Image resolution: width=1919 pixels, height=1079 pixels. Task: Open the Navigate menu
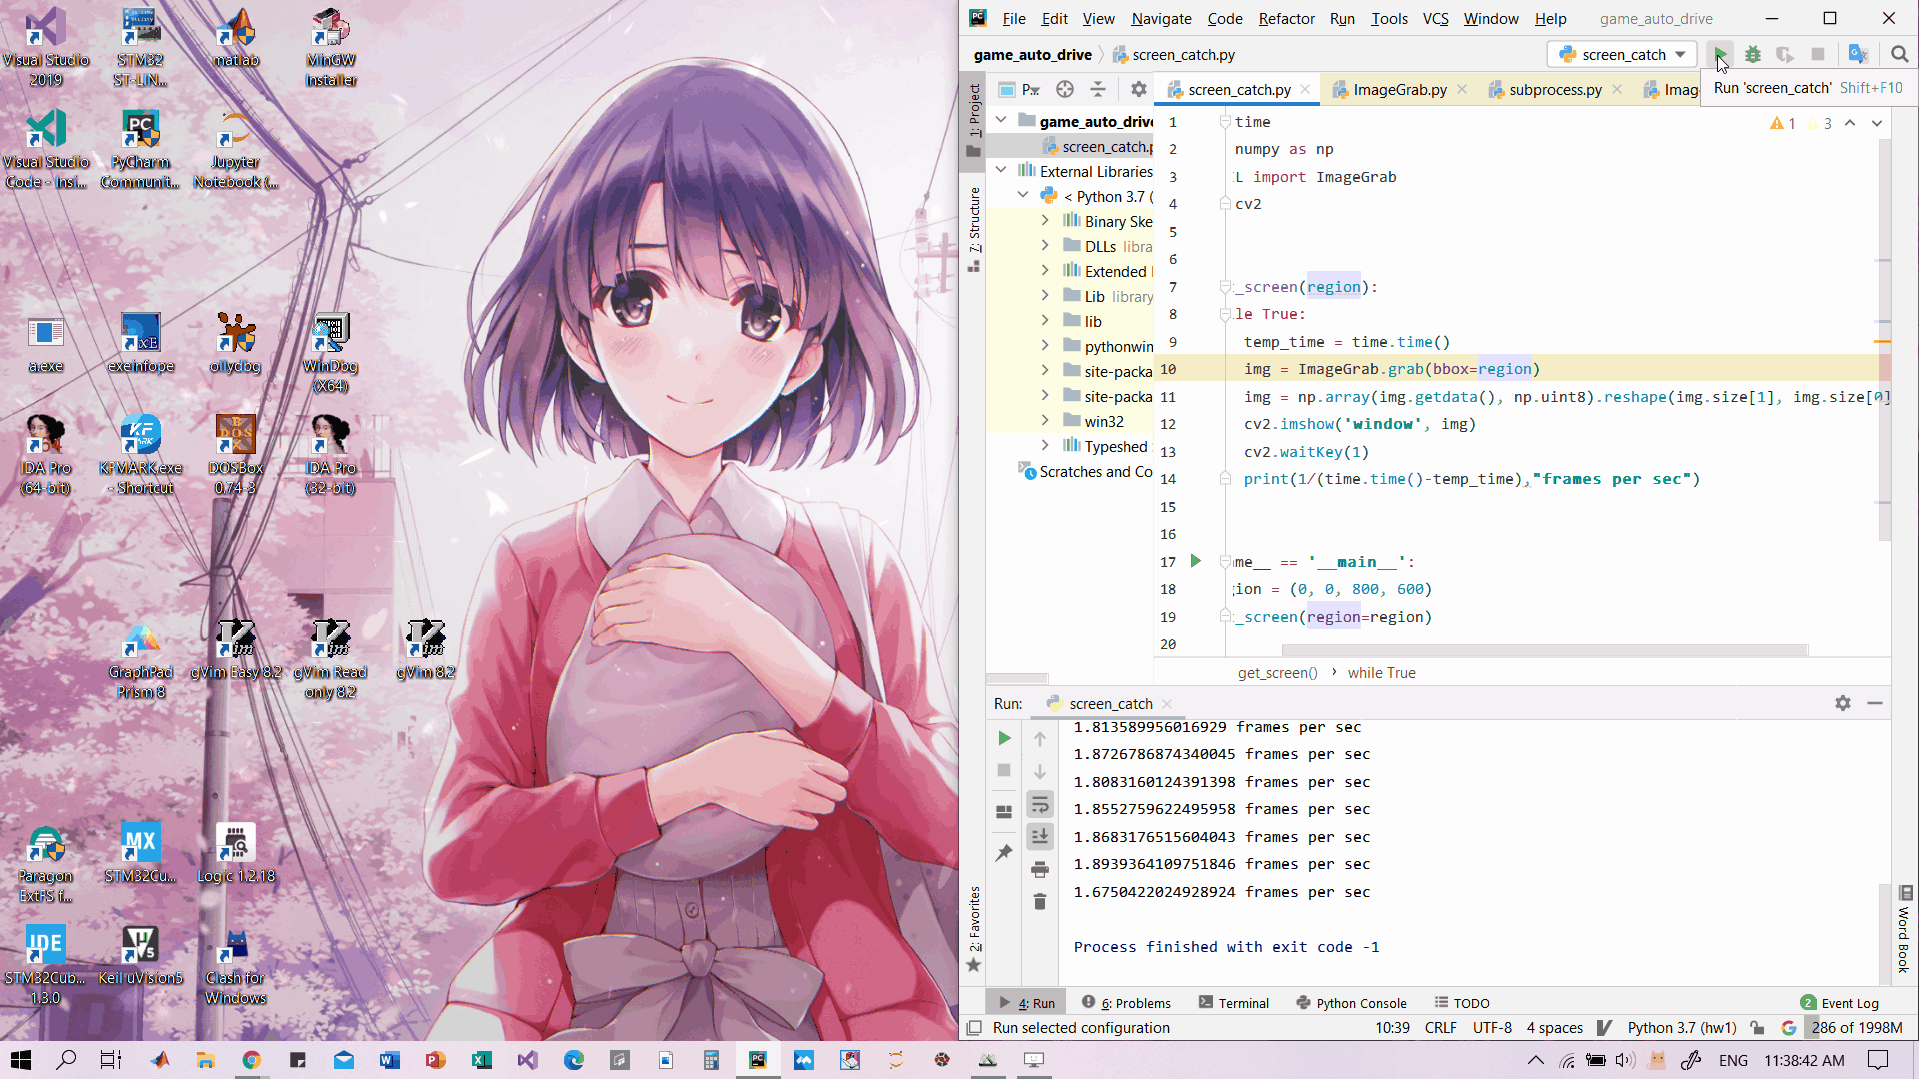point(1161,19)
